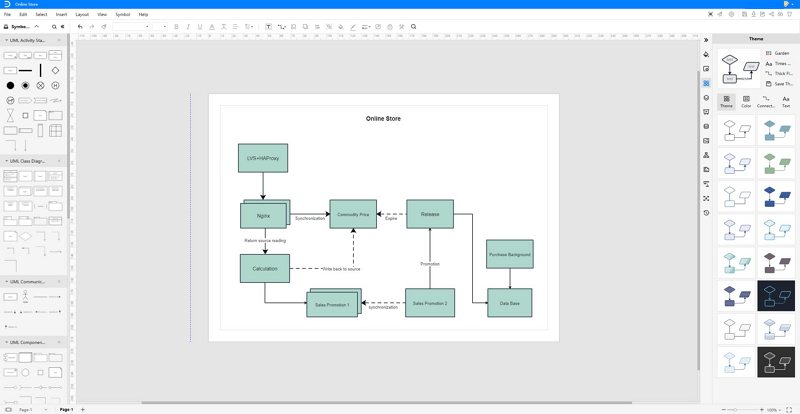The height and width of the screenshot is (414, 800).
Task: Select the Text tool icon
Action: coord(268,27)
